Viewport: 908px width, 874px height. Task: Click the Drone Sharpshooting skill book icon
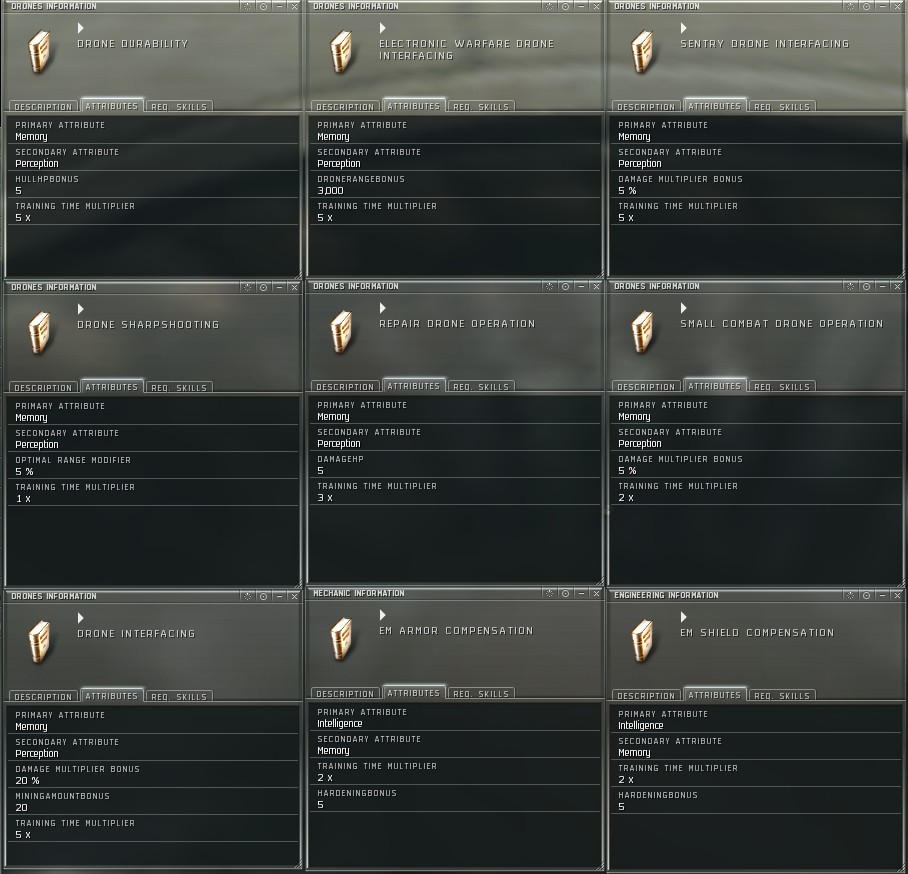tap(39, 333)
